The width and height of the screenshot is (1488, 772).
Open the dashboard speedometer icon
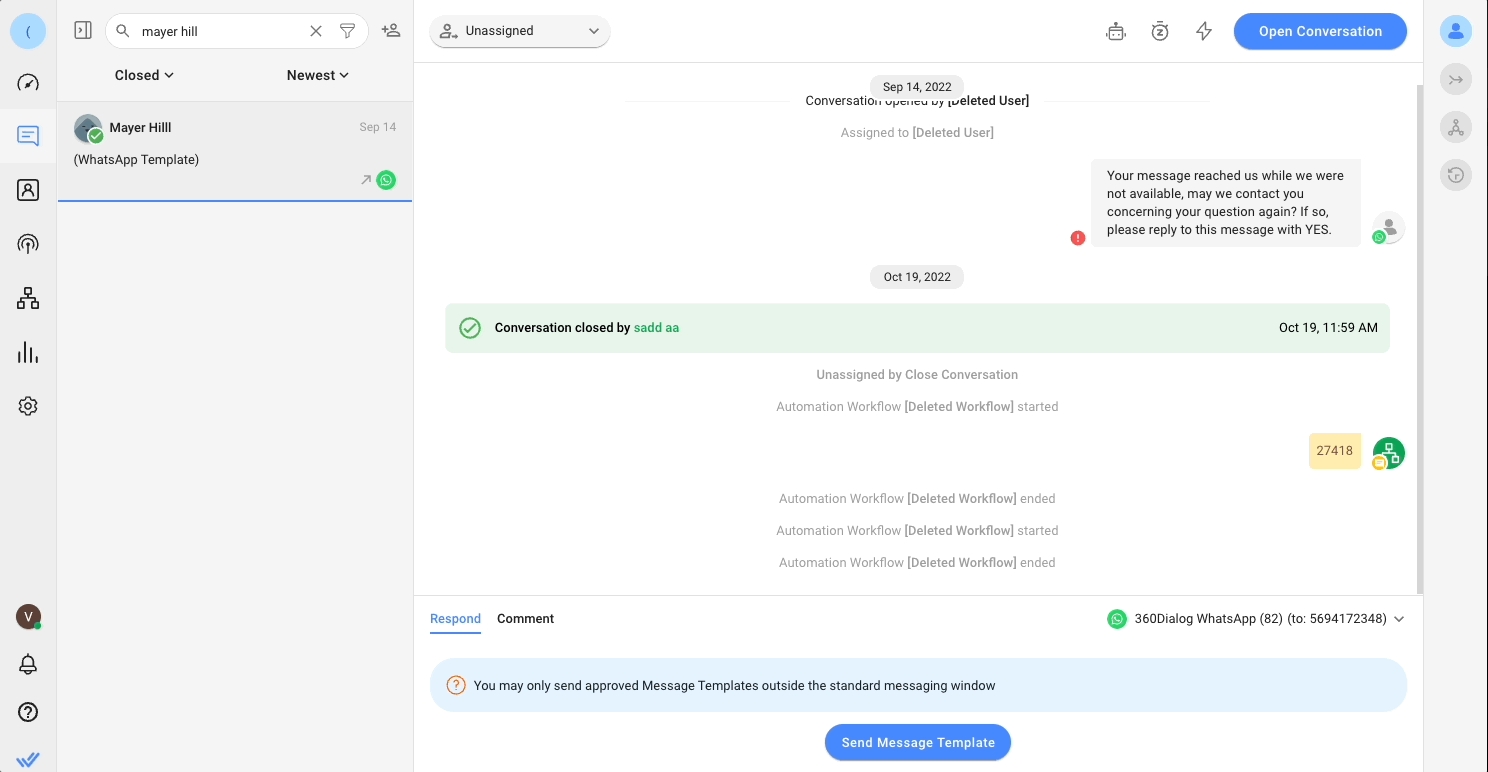[x=28, y=82]
